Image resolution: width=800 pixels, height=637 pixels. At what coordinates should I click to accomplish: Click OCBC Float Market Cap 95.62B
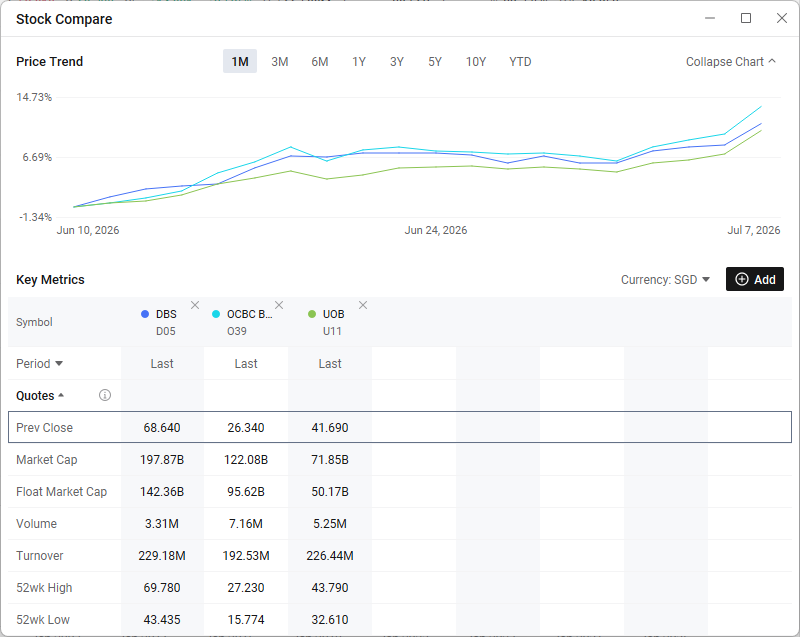coord(246,492)
